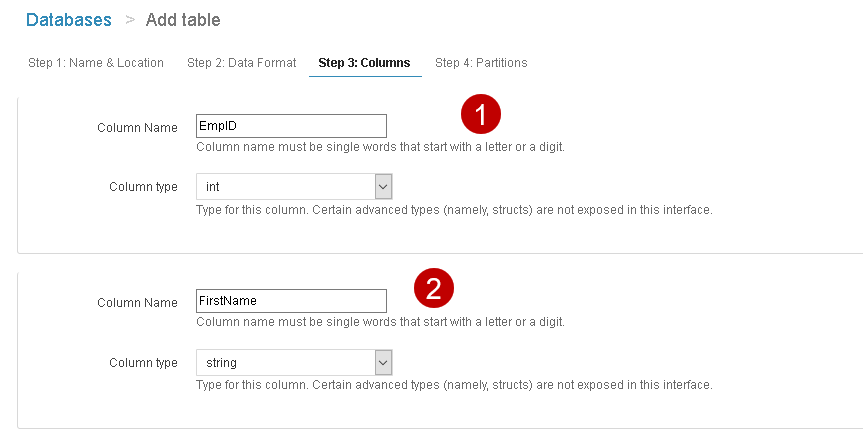
Task: Click the red number 1 marker
Action: point(480,115)
